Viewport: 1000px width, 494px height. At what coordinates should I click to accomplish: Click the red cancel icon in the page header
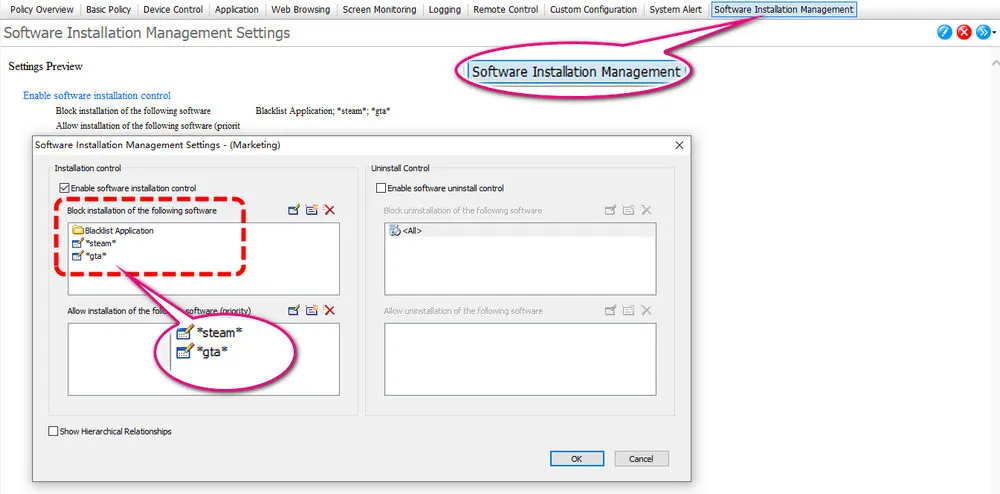coord(964,33)
